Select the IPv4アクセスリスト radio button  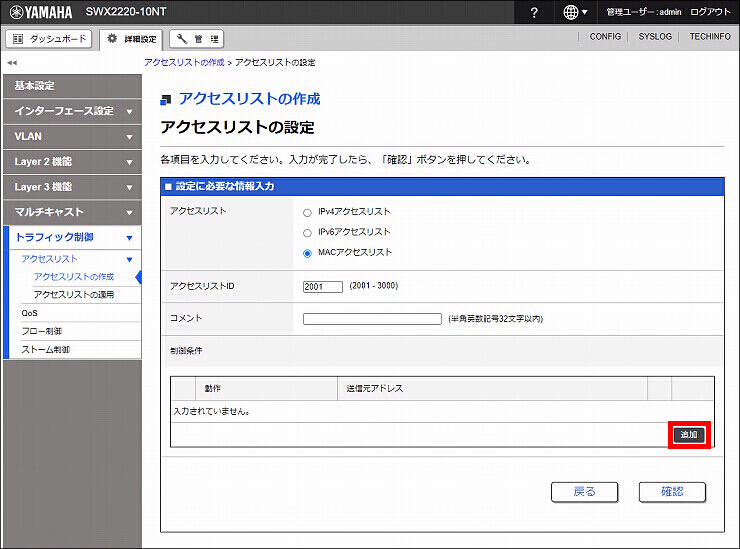[307, 212]
